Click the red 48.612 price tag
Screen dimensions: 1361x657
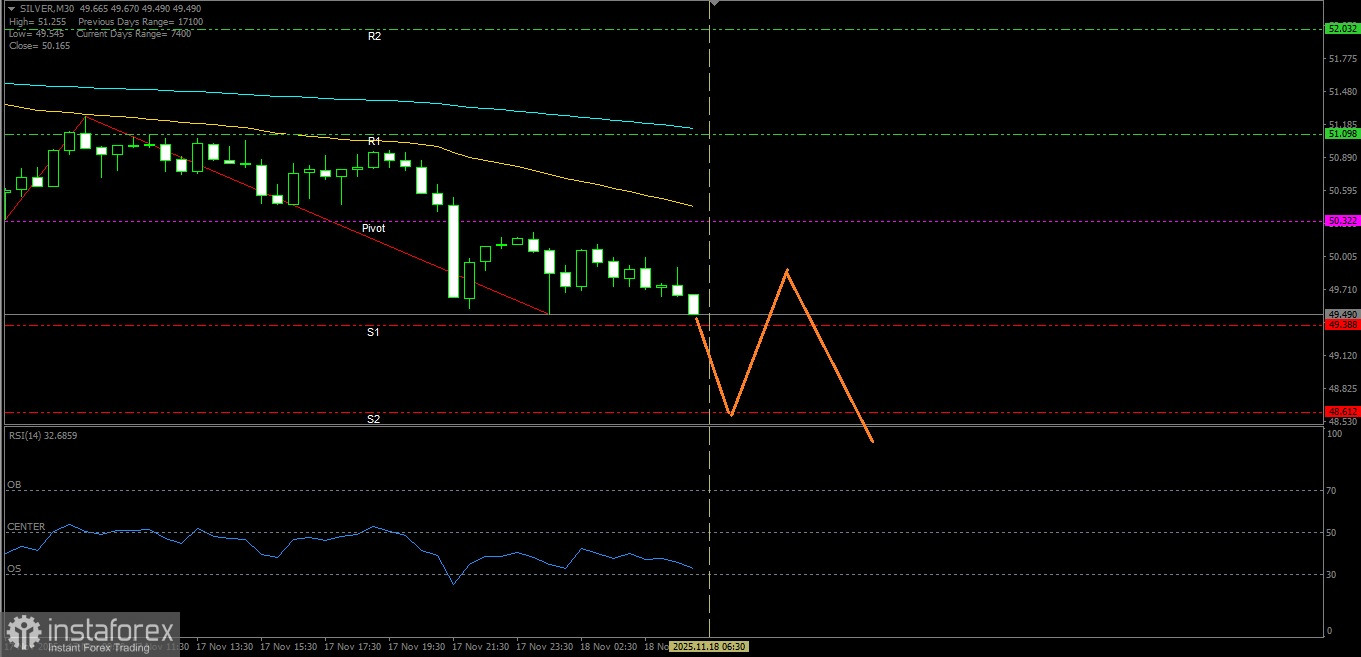1341,411
